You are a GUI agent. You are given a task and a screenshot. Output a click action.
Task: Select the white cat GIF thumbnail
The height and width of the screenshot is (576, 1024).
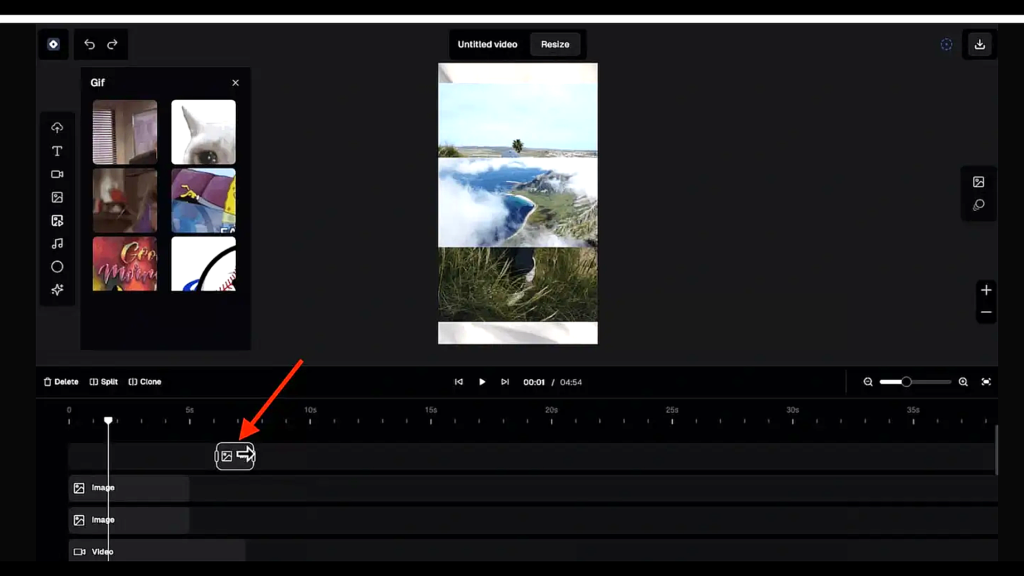click(203, 132)
